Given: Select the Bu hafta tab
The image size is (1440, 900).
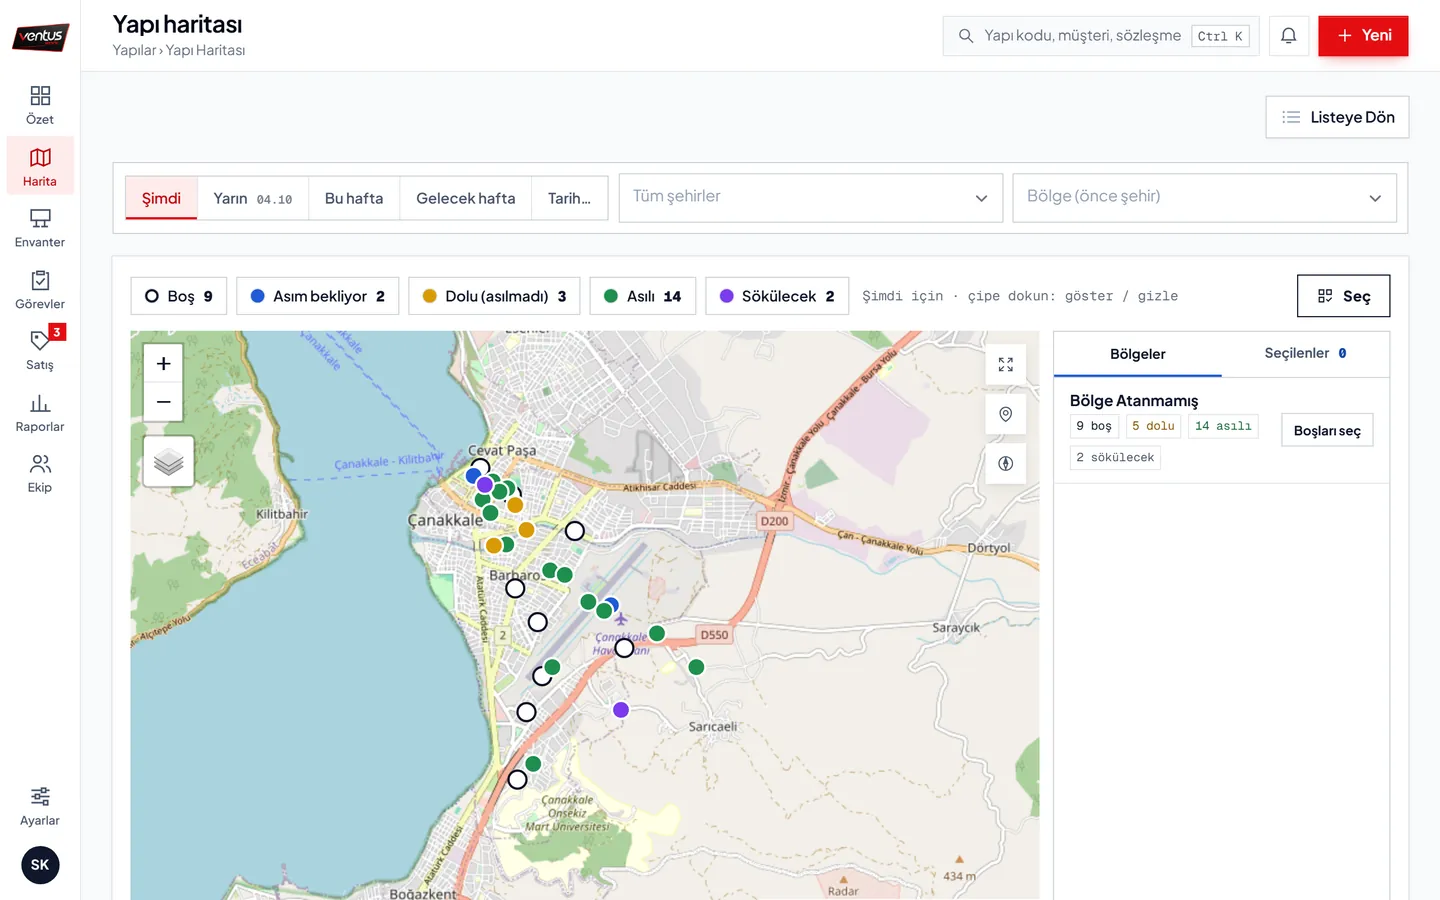Looking at the screenshot, I should (354, 198).
